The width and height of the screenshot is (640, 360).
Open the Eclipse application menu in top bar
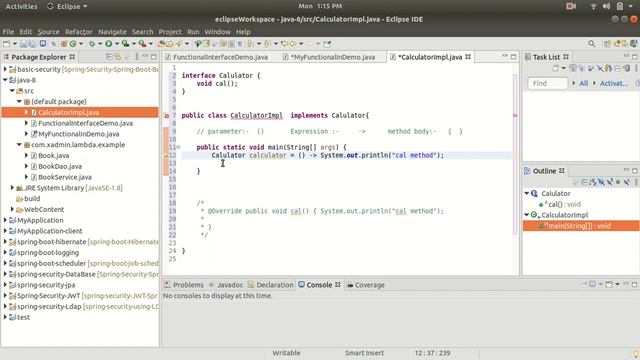(x=67, y=6)
